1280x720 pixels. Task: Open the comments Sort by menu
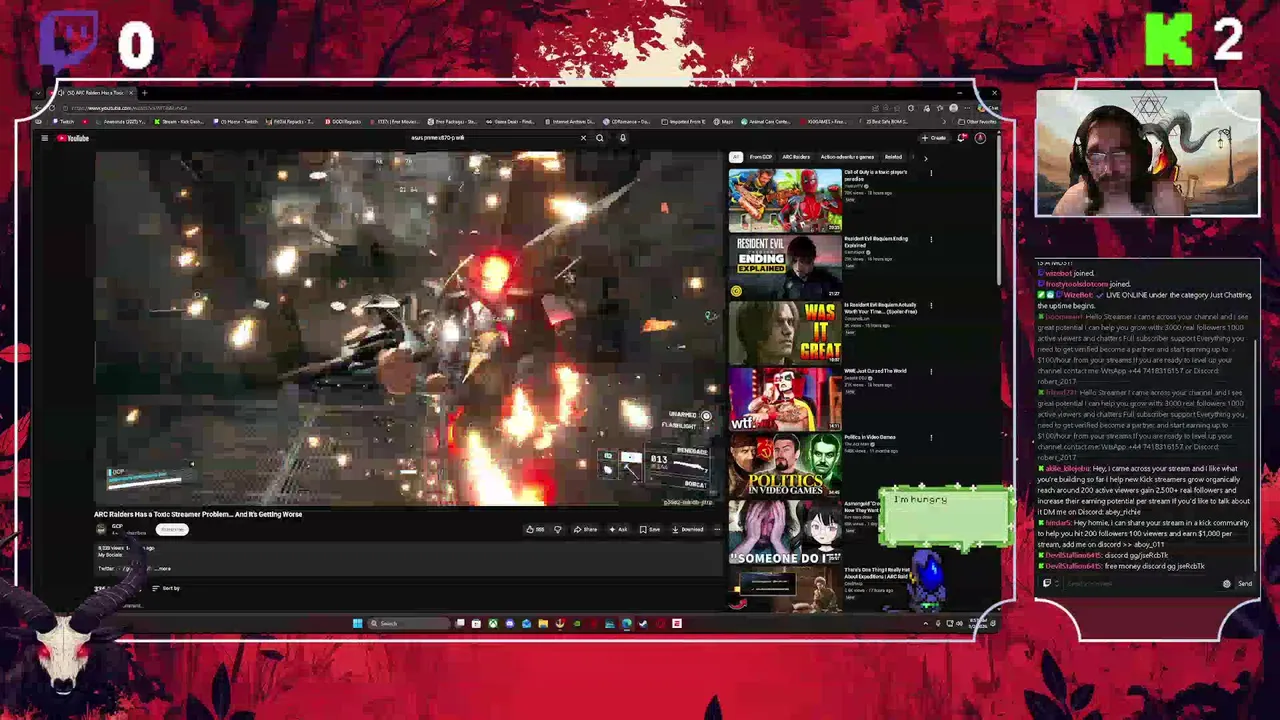[x=166, y=588]
